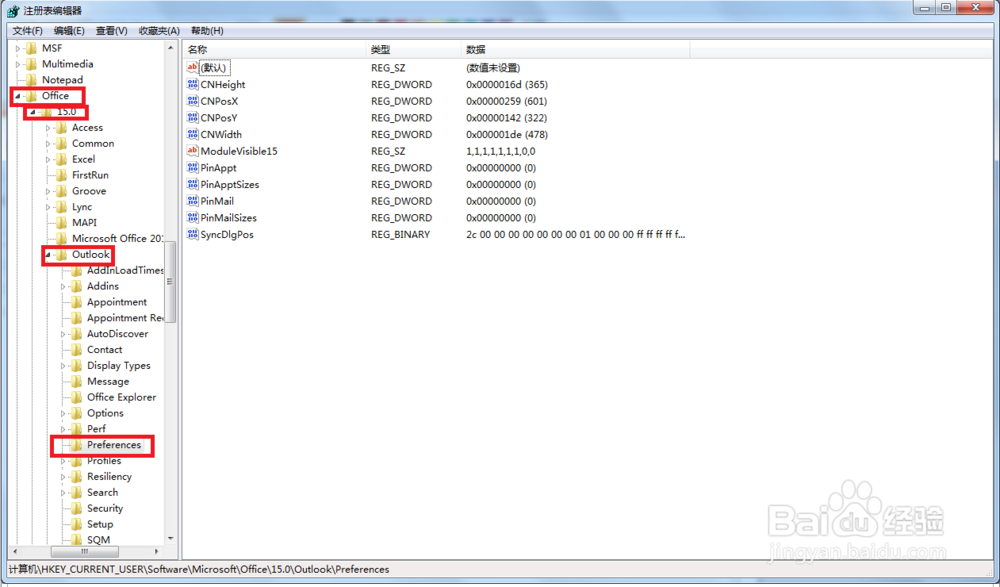1000x587 pixels.
Task: Click the CNWidth DWORD value icon
Action: tap(193, 134)
